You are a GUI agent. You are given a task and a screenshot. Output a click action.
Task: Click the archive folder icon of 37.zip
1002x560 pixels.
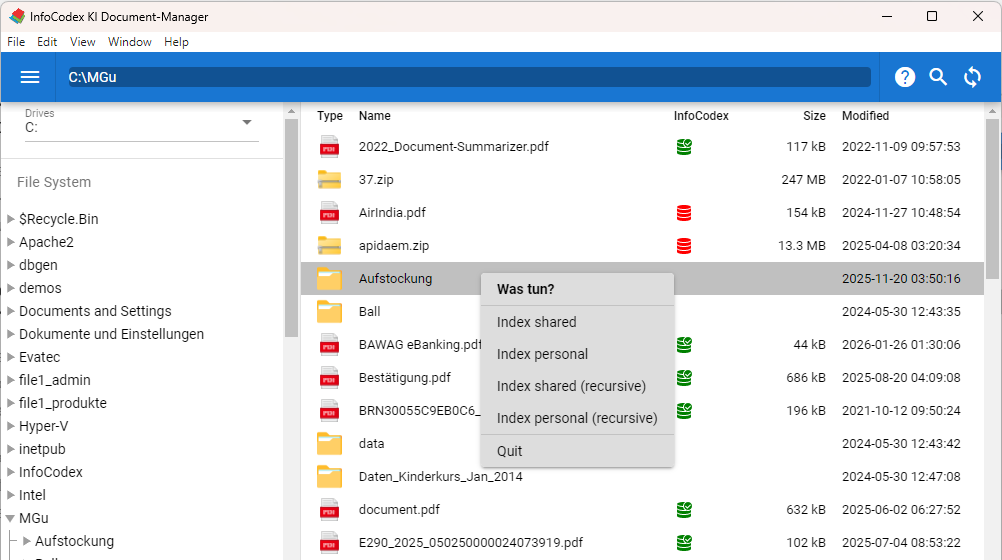click(329, 180)
